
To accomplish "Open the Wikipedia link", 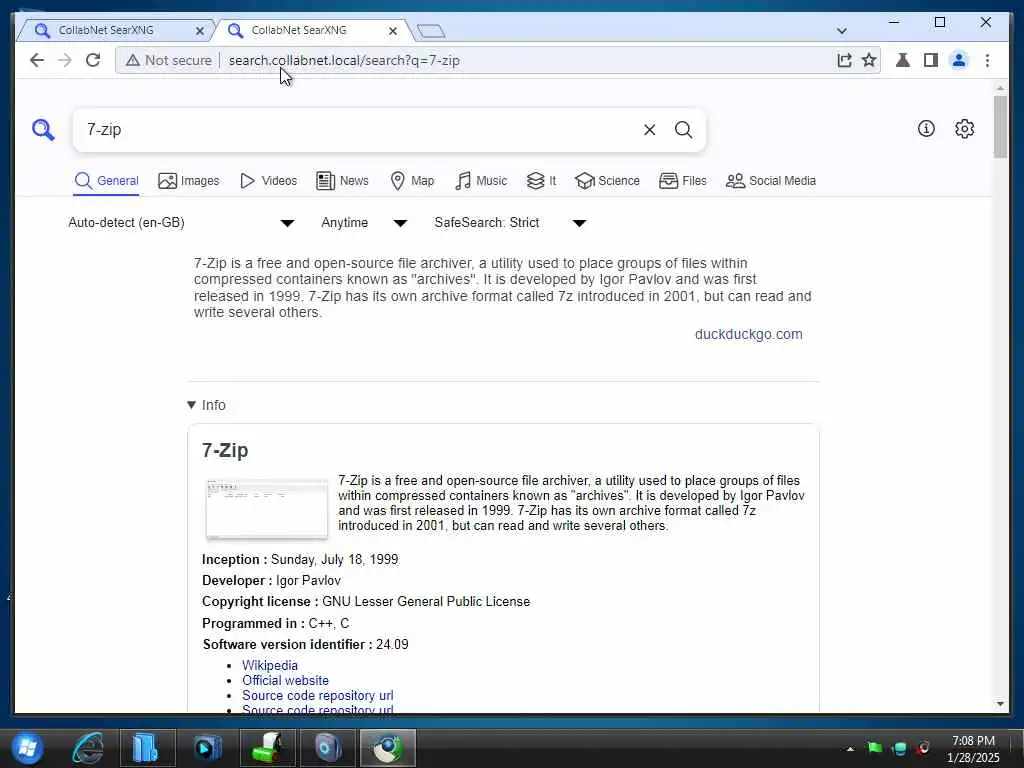I will [270, 665].
